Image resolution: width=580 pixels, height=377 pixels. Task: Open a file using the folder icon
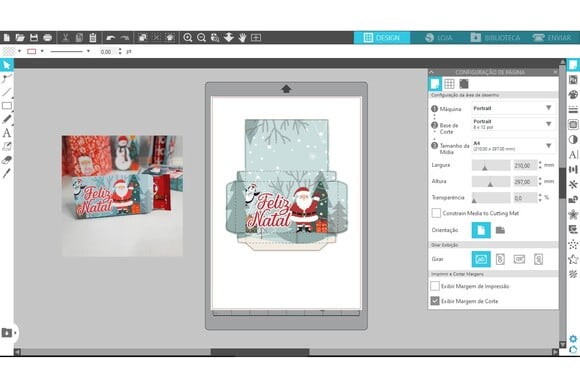point(20,37)
